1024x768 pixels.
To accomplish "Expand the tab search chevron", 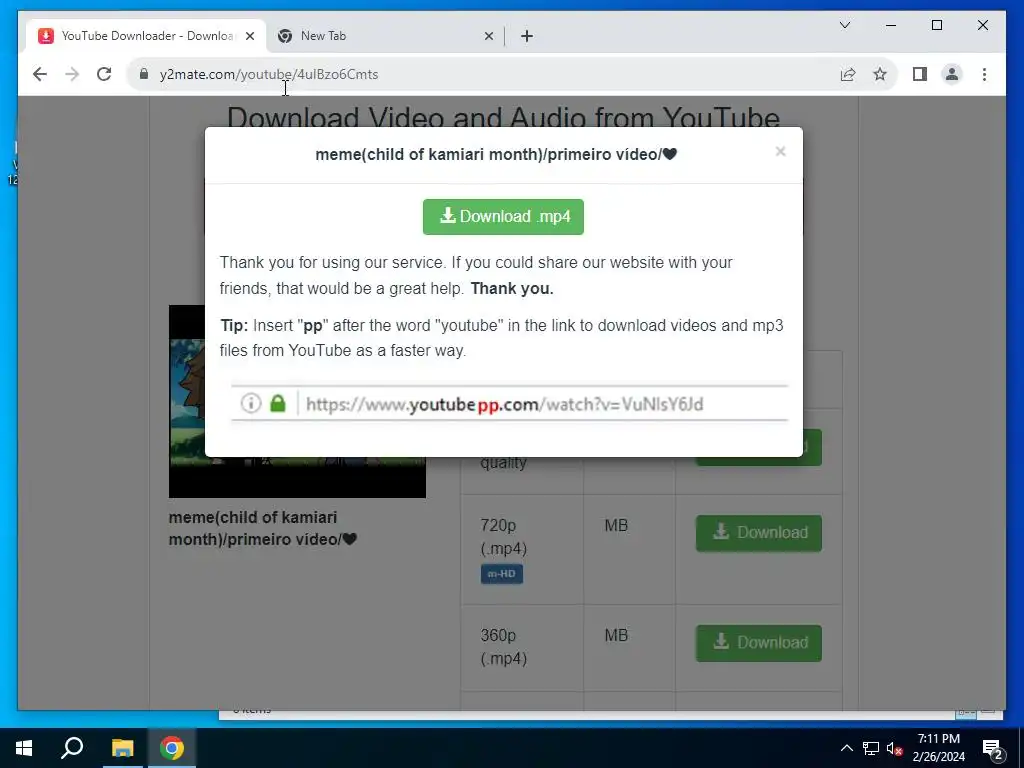I will (844, 25).
